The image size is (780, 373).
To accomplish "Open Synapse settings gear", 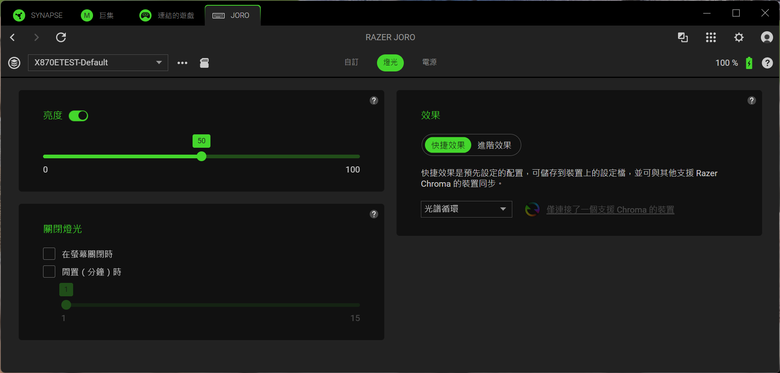I will pyautogui.click(x=739, y=37).
